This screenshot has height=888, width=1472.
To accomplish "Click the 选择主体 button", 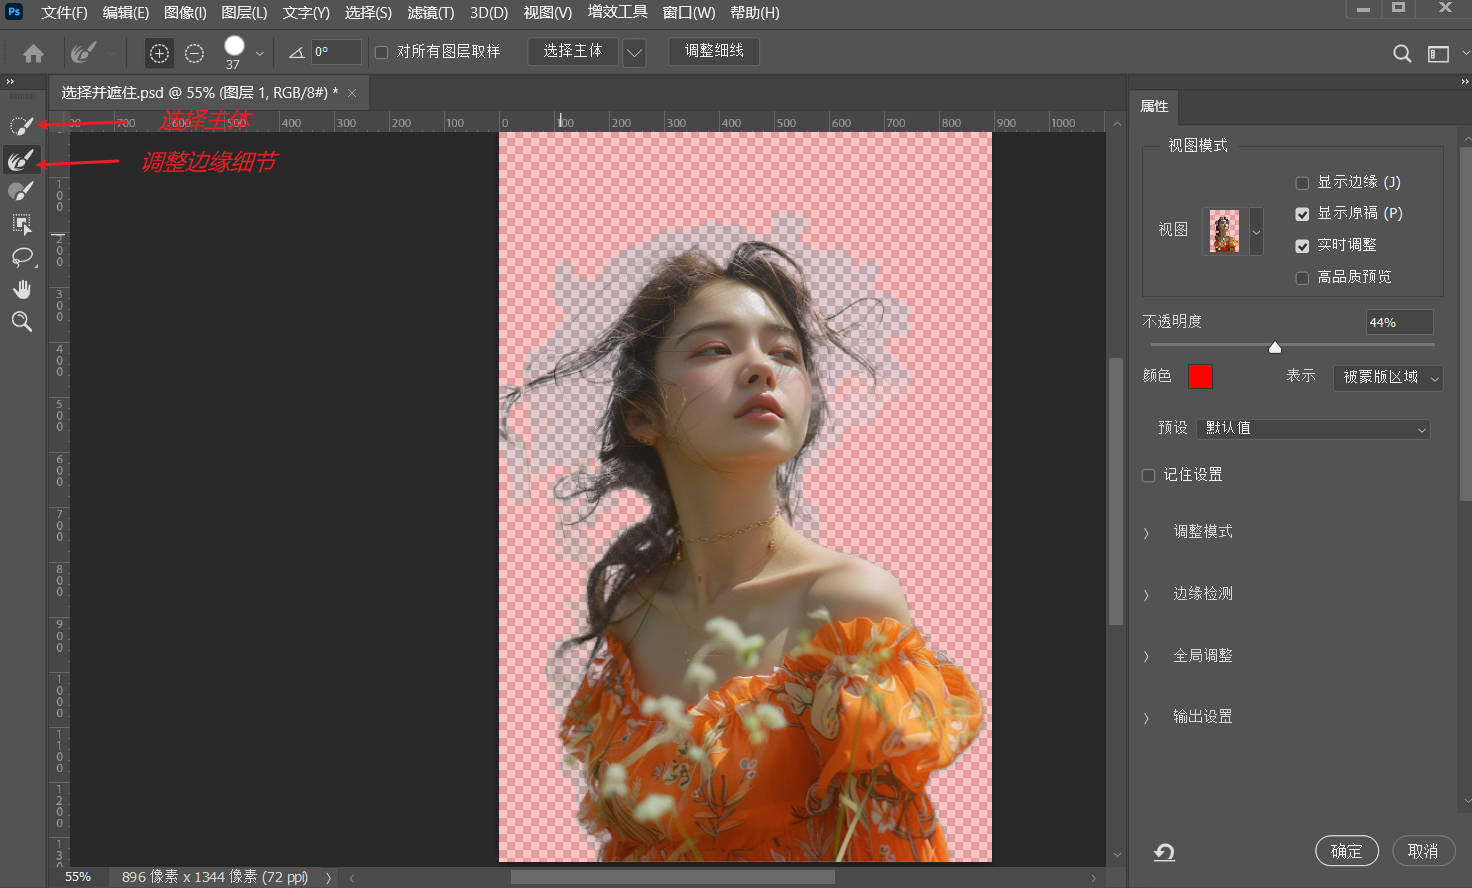I will coord(572,51).
